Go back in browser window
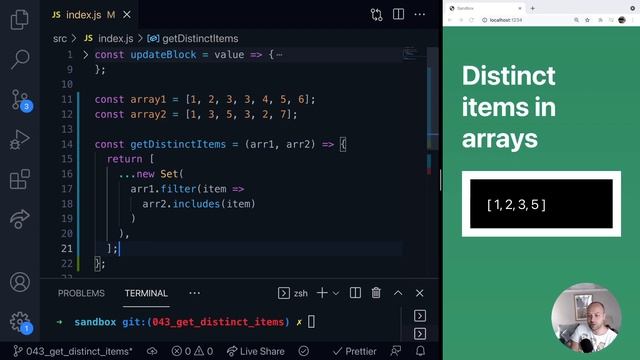 click(450, 20)
